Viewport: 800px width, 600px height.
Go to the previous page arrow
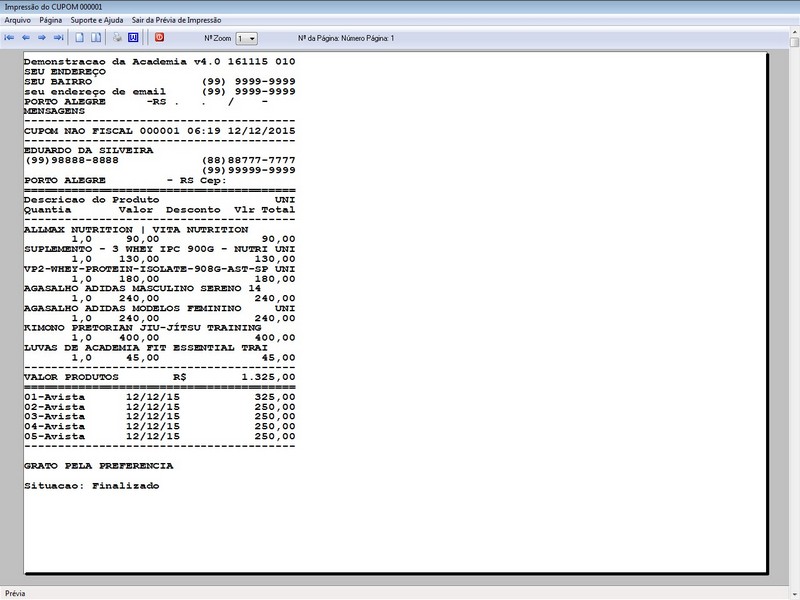[26, 38]
